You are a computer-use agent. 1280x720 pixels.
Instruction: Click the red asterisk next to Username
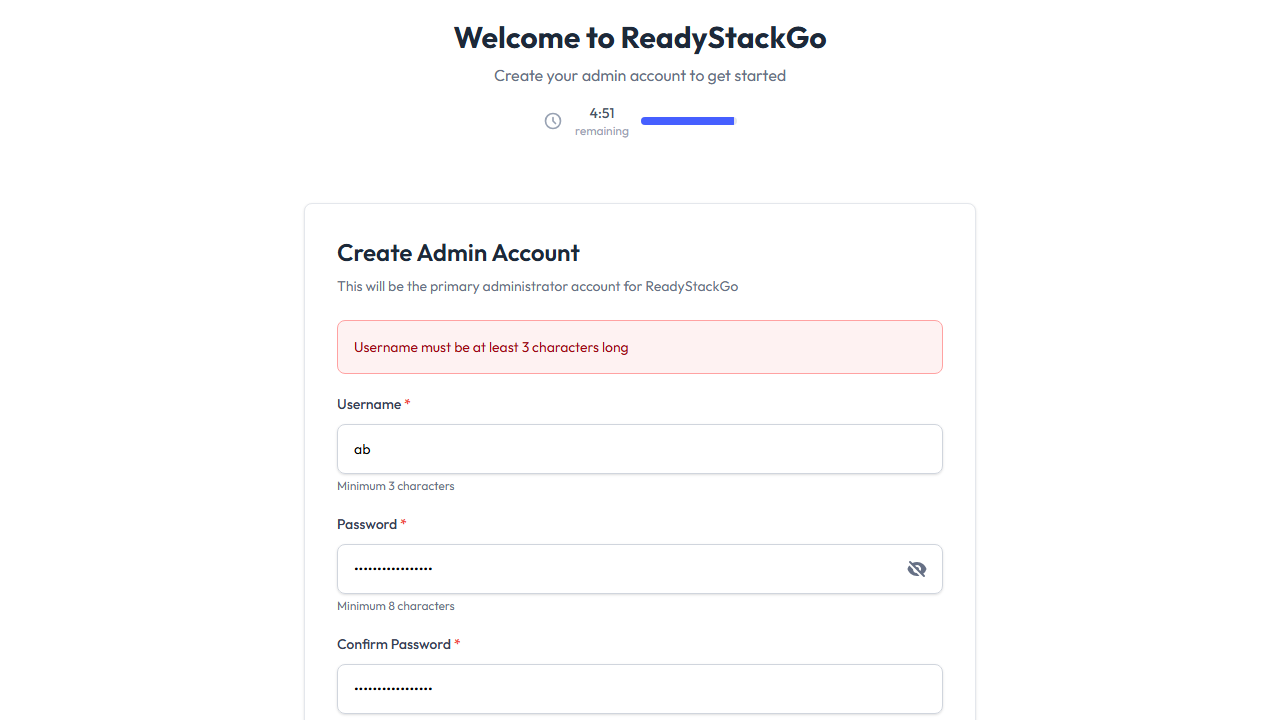pyautogui.click(x=407, y=404)
